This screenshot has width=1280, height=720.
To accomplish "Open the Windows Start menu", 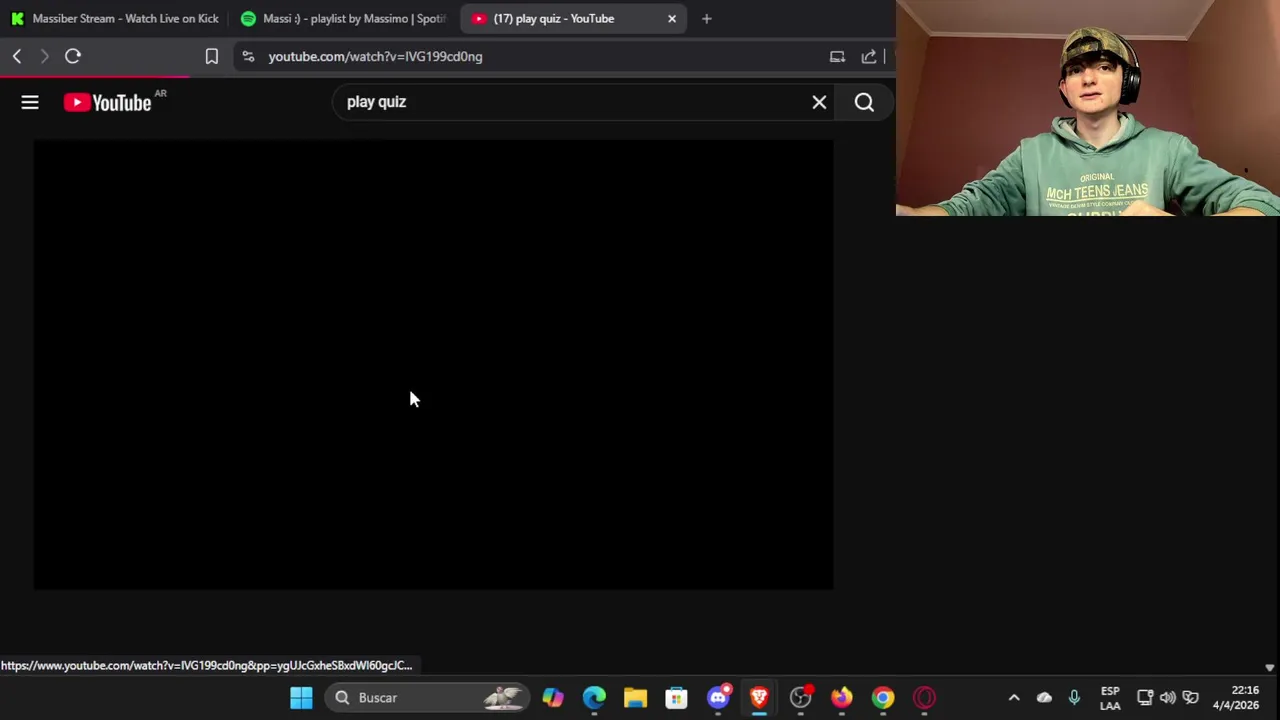I will click(x=301, y=698).
